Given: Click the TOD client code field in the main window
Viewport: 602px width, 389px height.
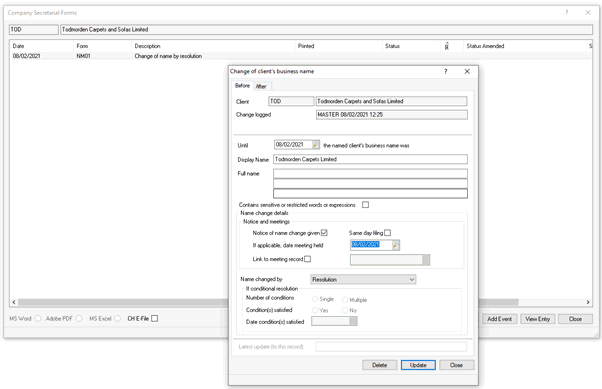Looking at the screenshot, I should tap(34, 29).
